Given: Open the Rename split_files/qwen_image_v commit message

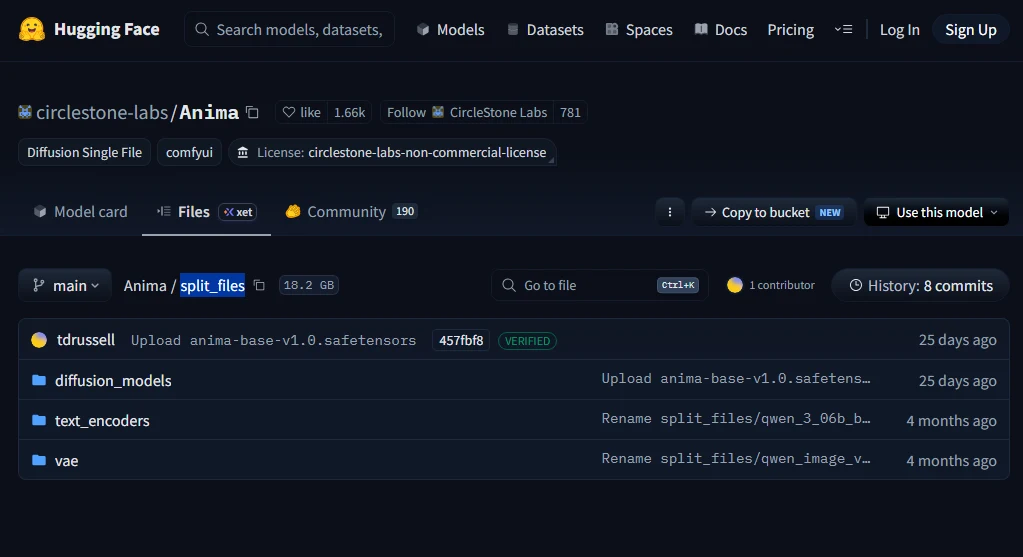Looking at the screenshot, I should click(736, 459).
